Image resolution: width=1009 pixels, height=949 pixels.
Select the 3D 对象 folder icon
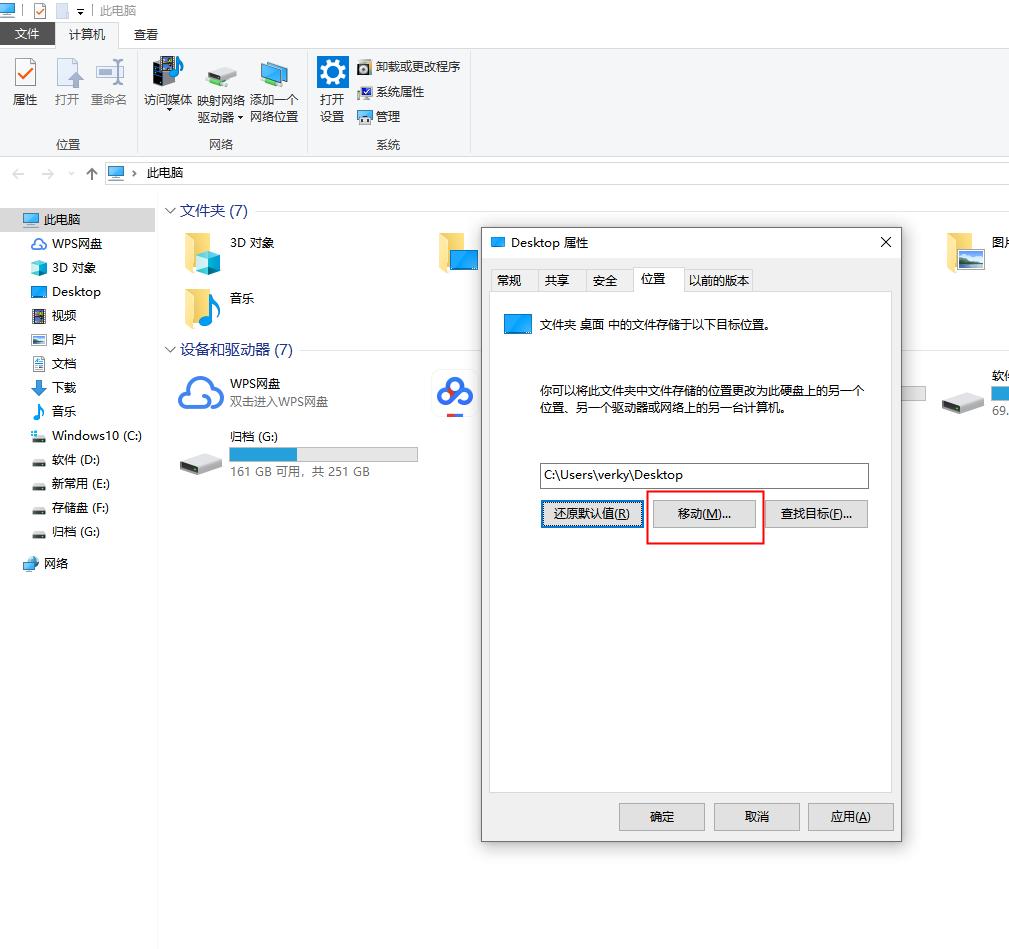(202, 253)
